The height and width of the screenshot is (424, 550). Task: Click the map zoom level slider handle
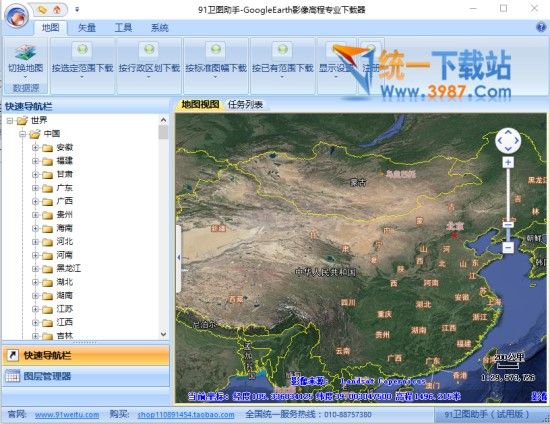[508, 224]
